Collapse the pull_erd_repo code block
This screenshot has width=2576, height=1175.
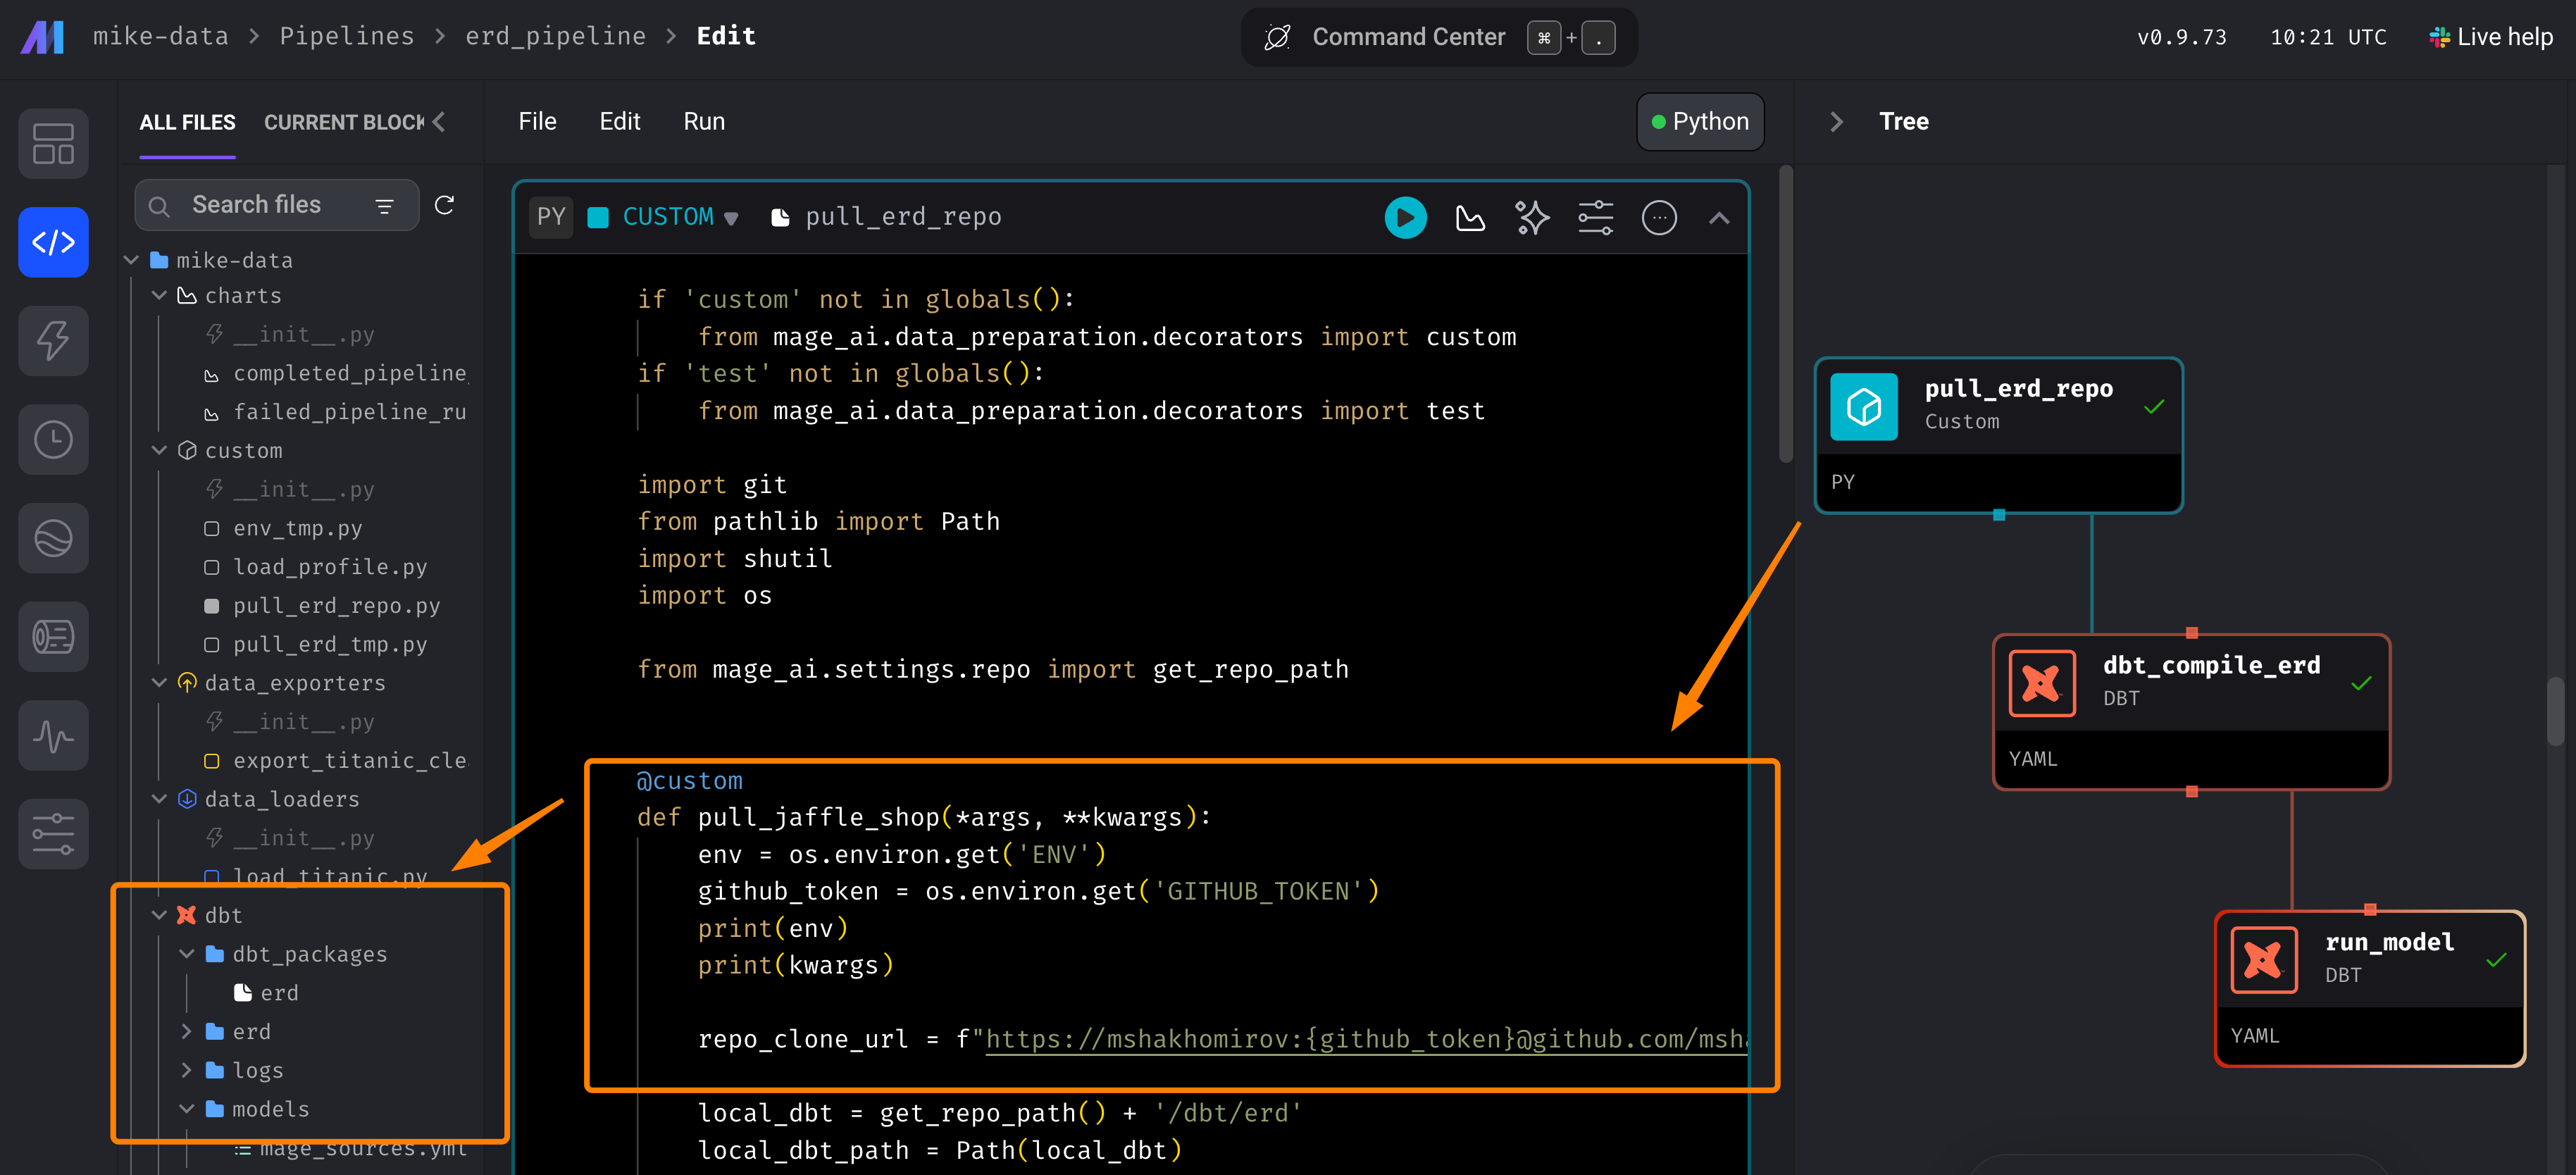click(x=1719, y=217)
